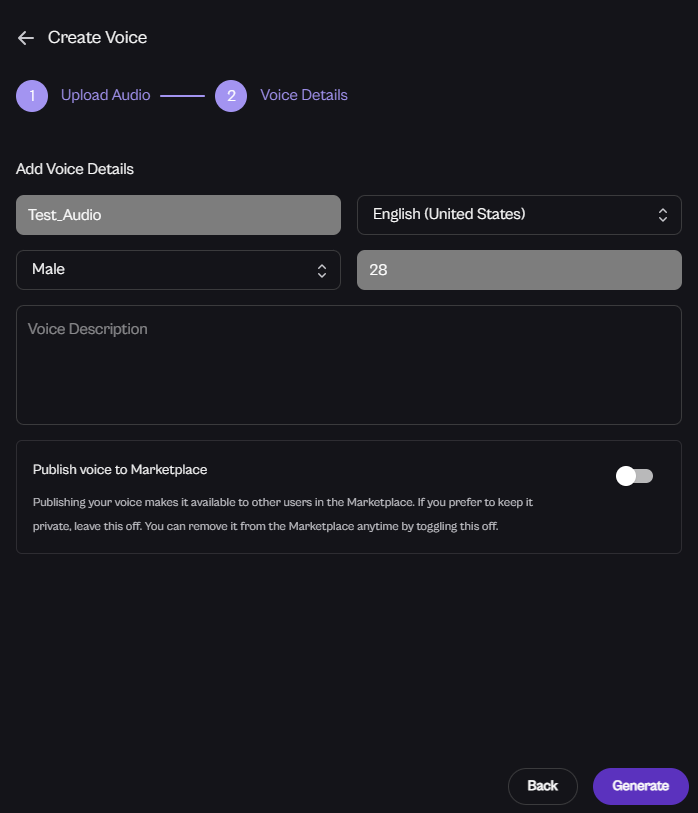Switch to the Upload Audio step
Viewport: 698px width, 813px height.
[105, 96]
